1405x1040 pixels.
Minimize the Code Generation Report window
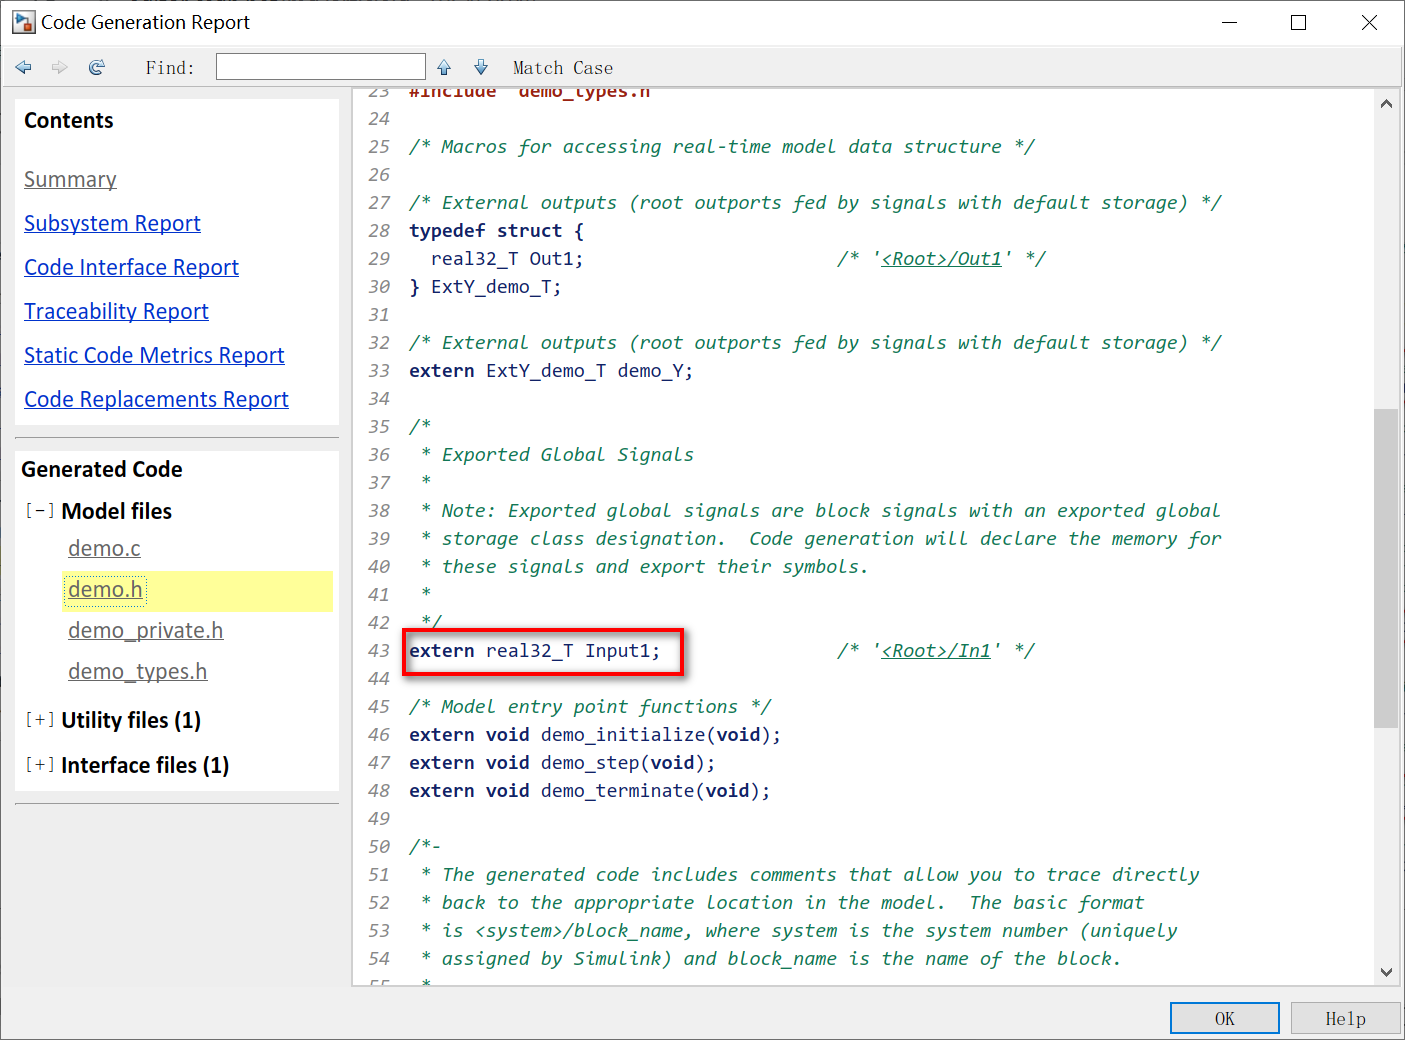pyautogui.click(x=1229, y=22)
